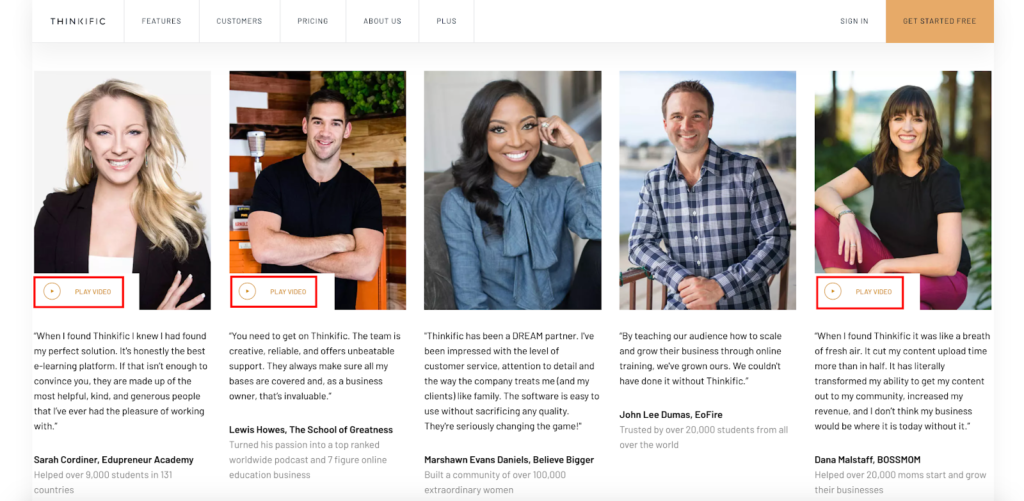Click the play circle icon under Sarah Cordiner's photo
The width and height of the screenshot is (1024, 501).
point(52,291)
